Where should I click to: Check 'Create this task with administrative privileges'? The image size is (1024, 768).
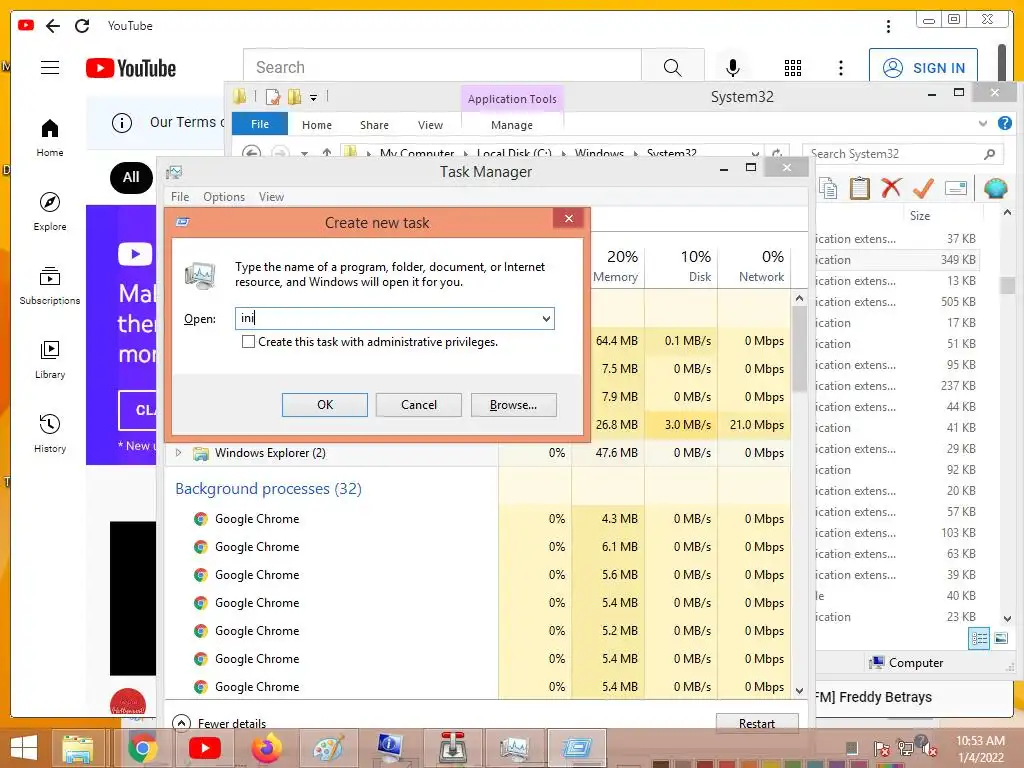(248, 342)
